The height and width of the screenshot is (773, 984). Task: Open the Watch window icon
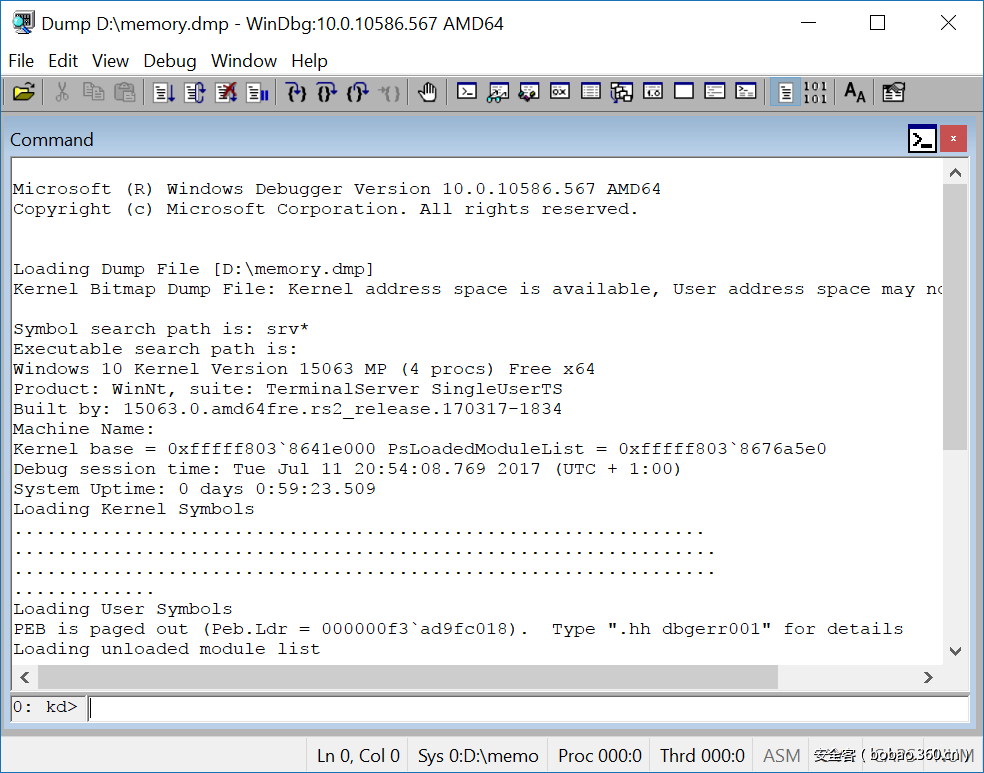point(498,92)
